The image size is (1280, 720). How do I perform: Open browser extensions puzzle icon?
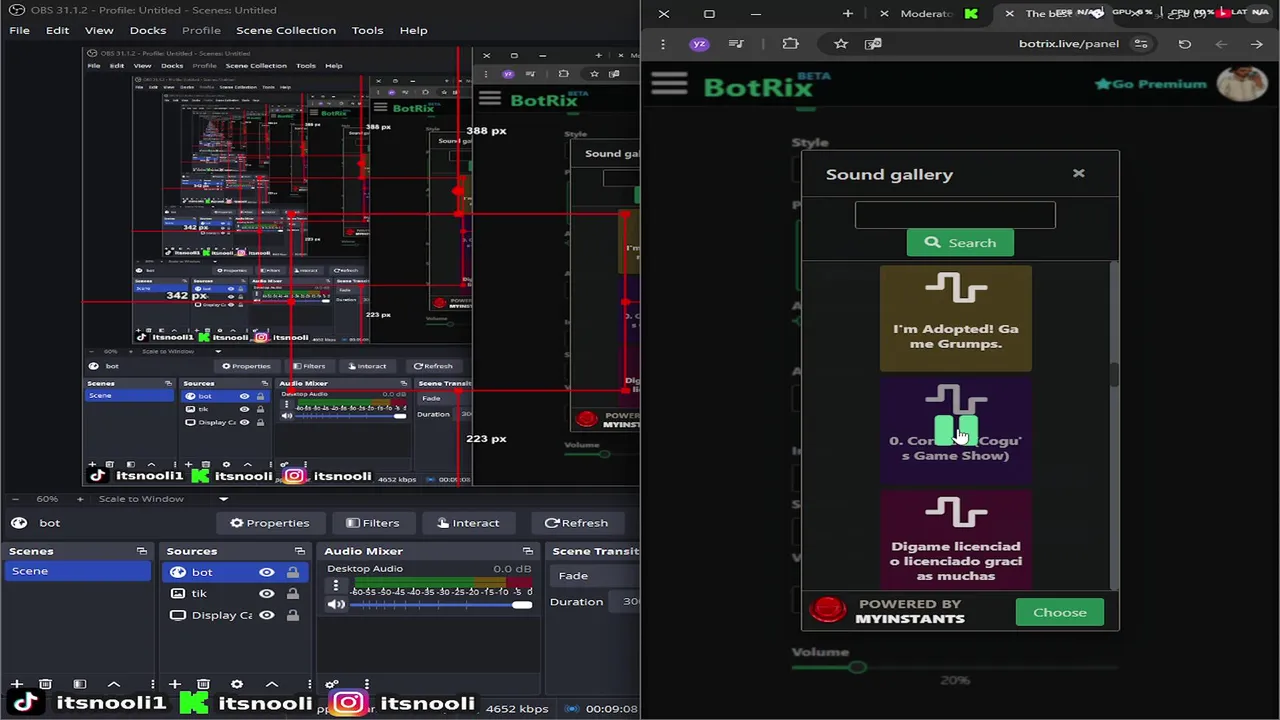click(x=791, y=44)
